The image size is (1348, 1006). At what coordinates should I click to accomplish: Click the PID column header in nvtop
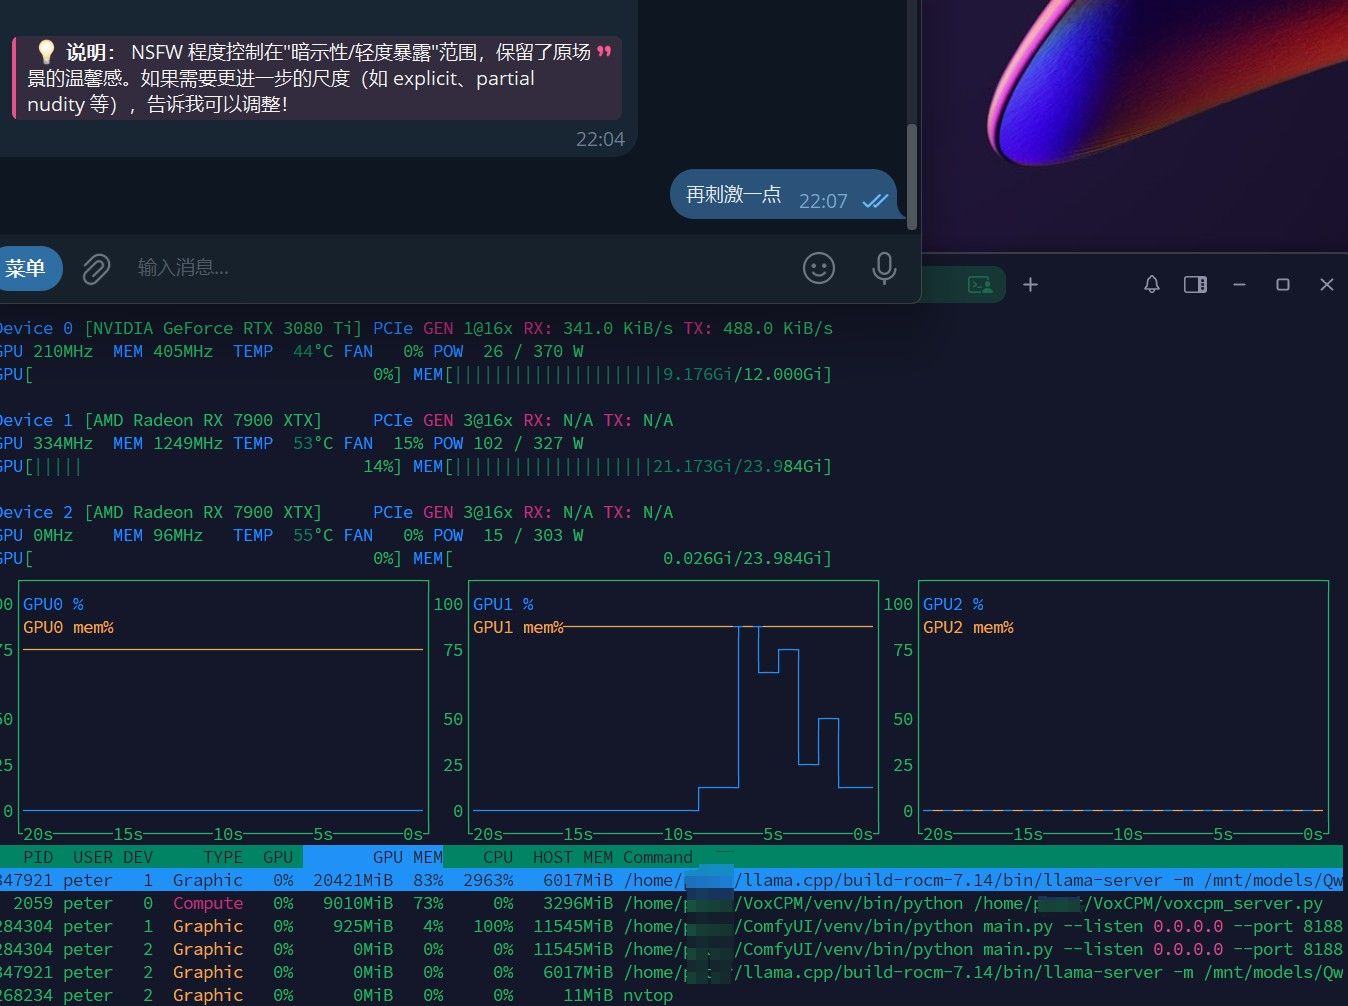(38, 857)
